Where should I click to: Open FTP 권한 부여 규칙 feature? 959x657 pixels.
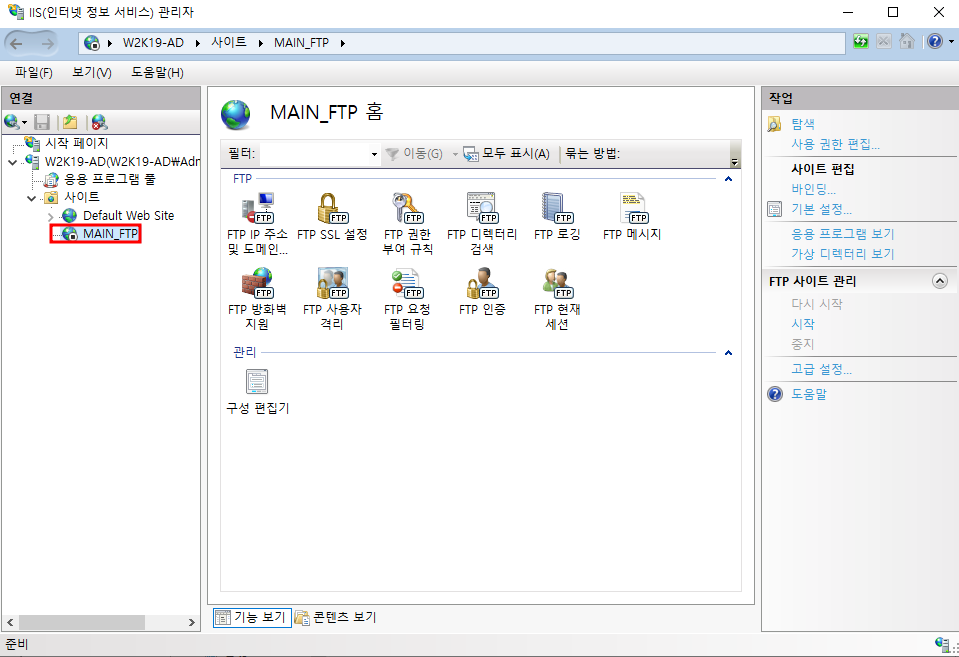pos(407,224)
